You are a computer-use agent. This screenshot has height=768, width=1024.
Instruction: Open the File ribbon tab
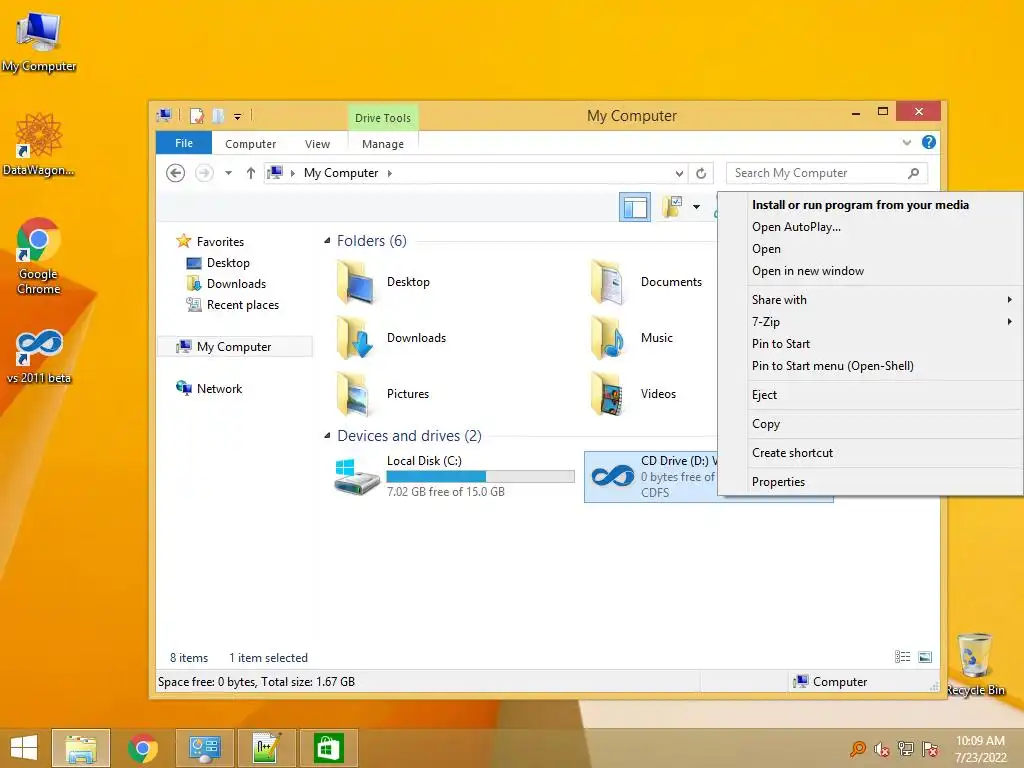click(184, 143)
